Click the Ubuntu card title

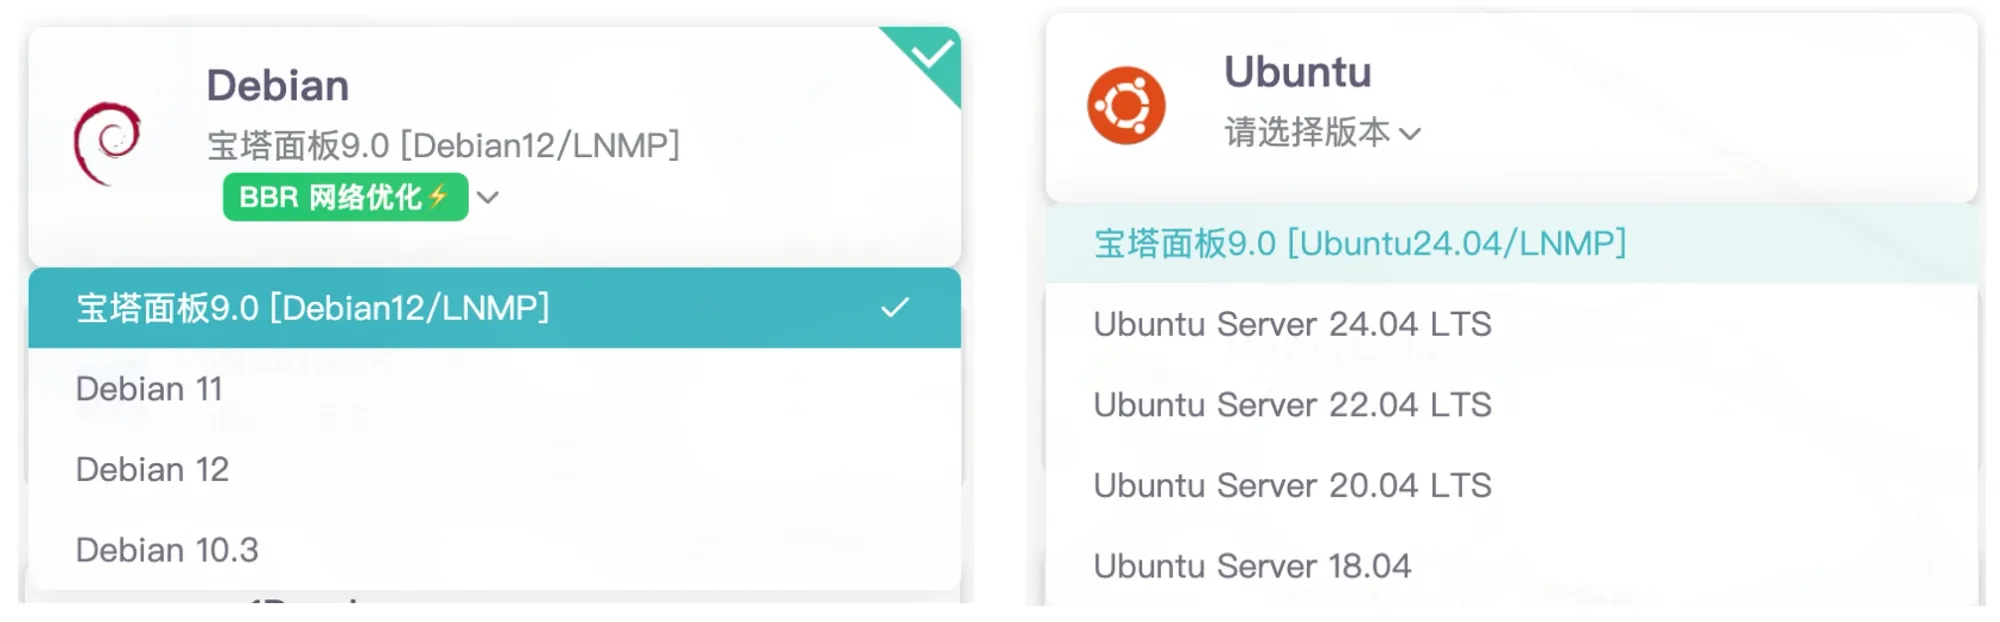pyautogui.click(x=1298, y=72)
